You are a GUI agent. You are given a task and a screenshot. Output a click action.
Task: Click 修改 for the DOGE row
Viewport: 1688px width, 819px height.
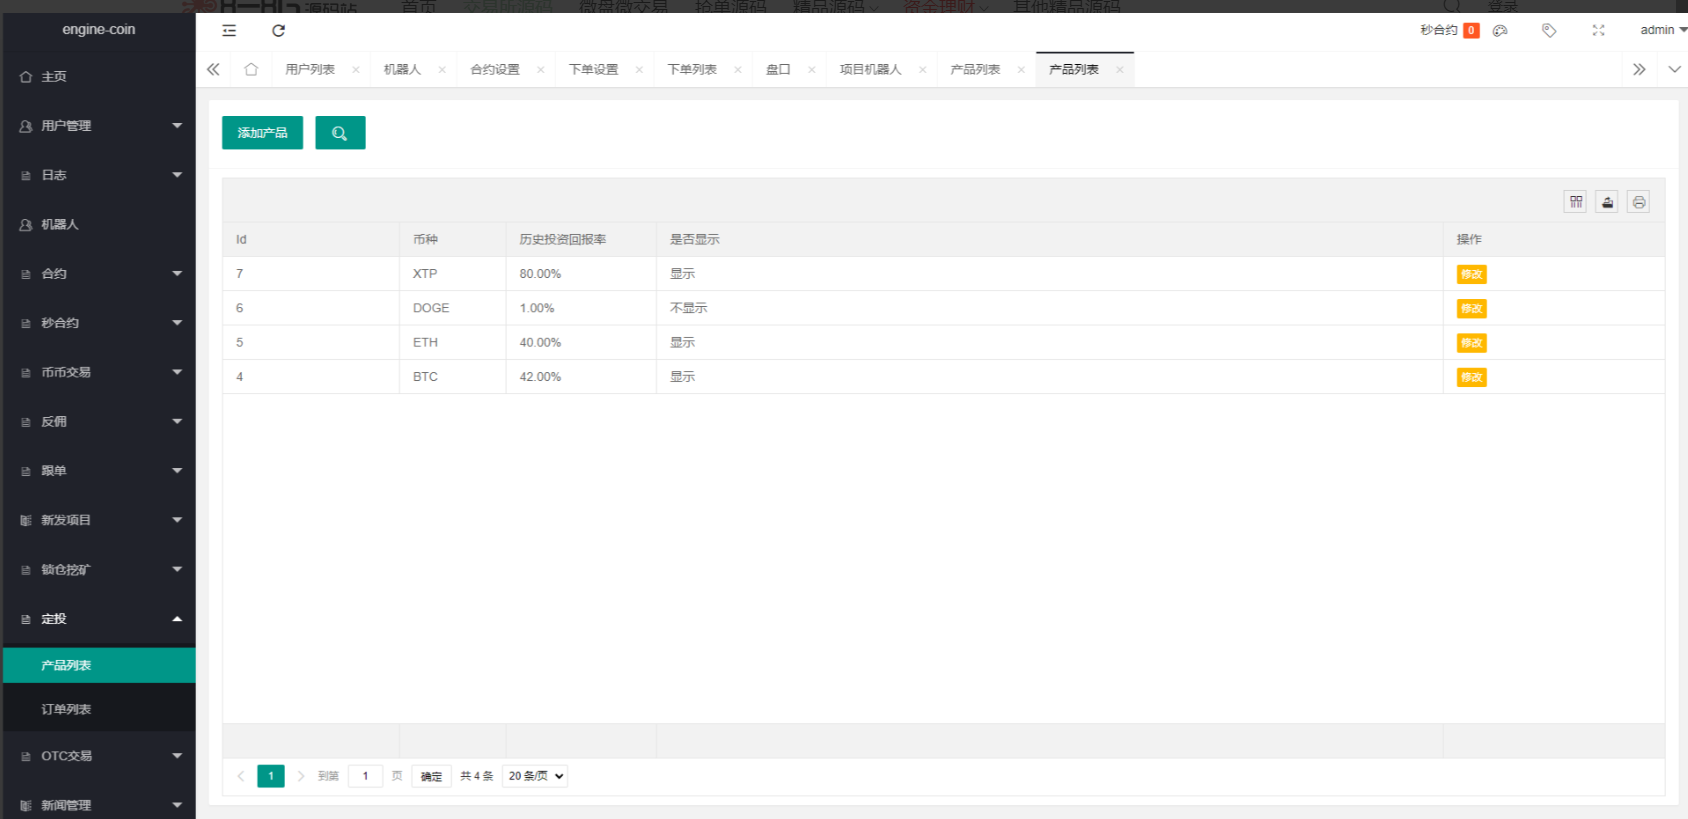pyautogui.click(x=1471, y=309)
